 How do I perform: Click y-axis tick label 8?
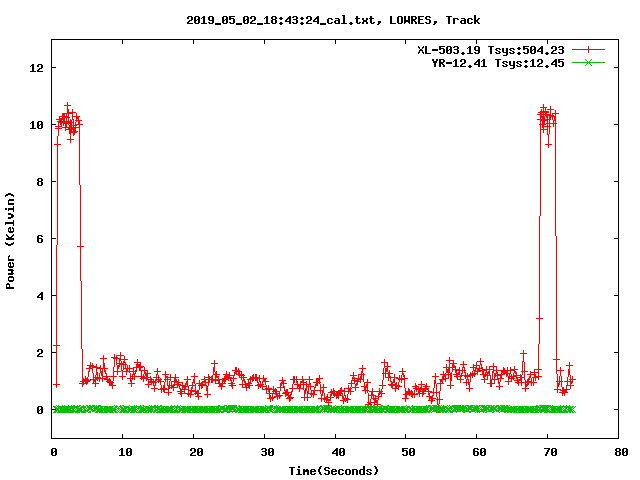tap(40, 182)
